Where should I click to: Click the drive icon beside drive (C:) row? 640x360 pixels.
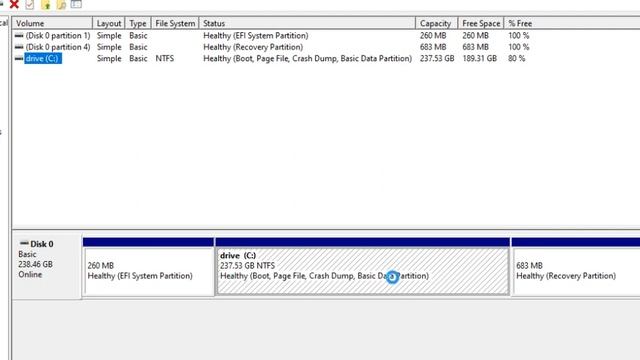point(19,58)
